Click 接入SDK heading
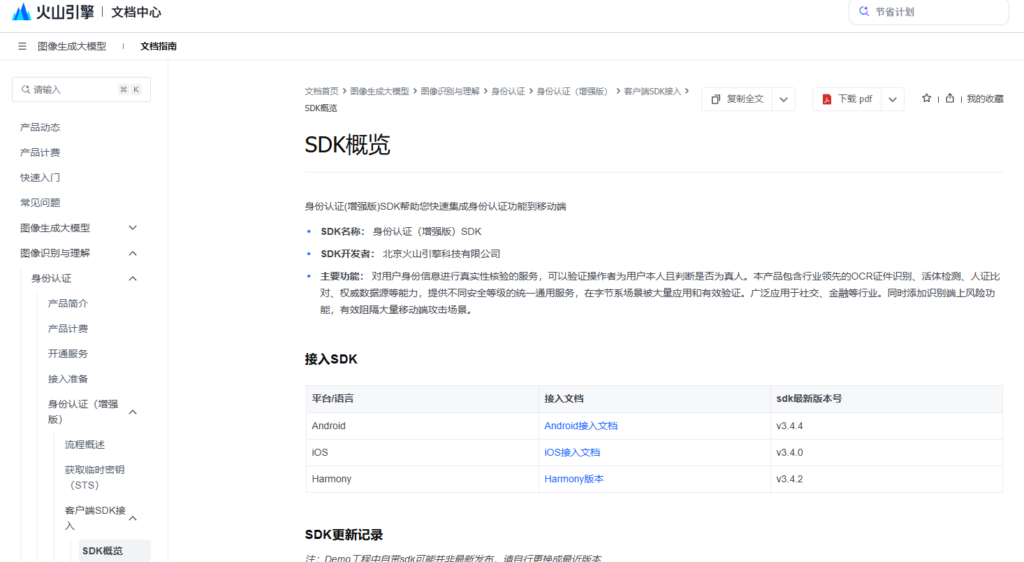This screenshot has width=1024, height=562. (x=331, y=359)
